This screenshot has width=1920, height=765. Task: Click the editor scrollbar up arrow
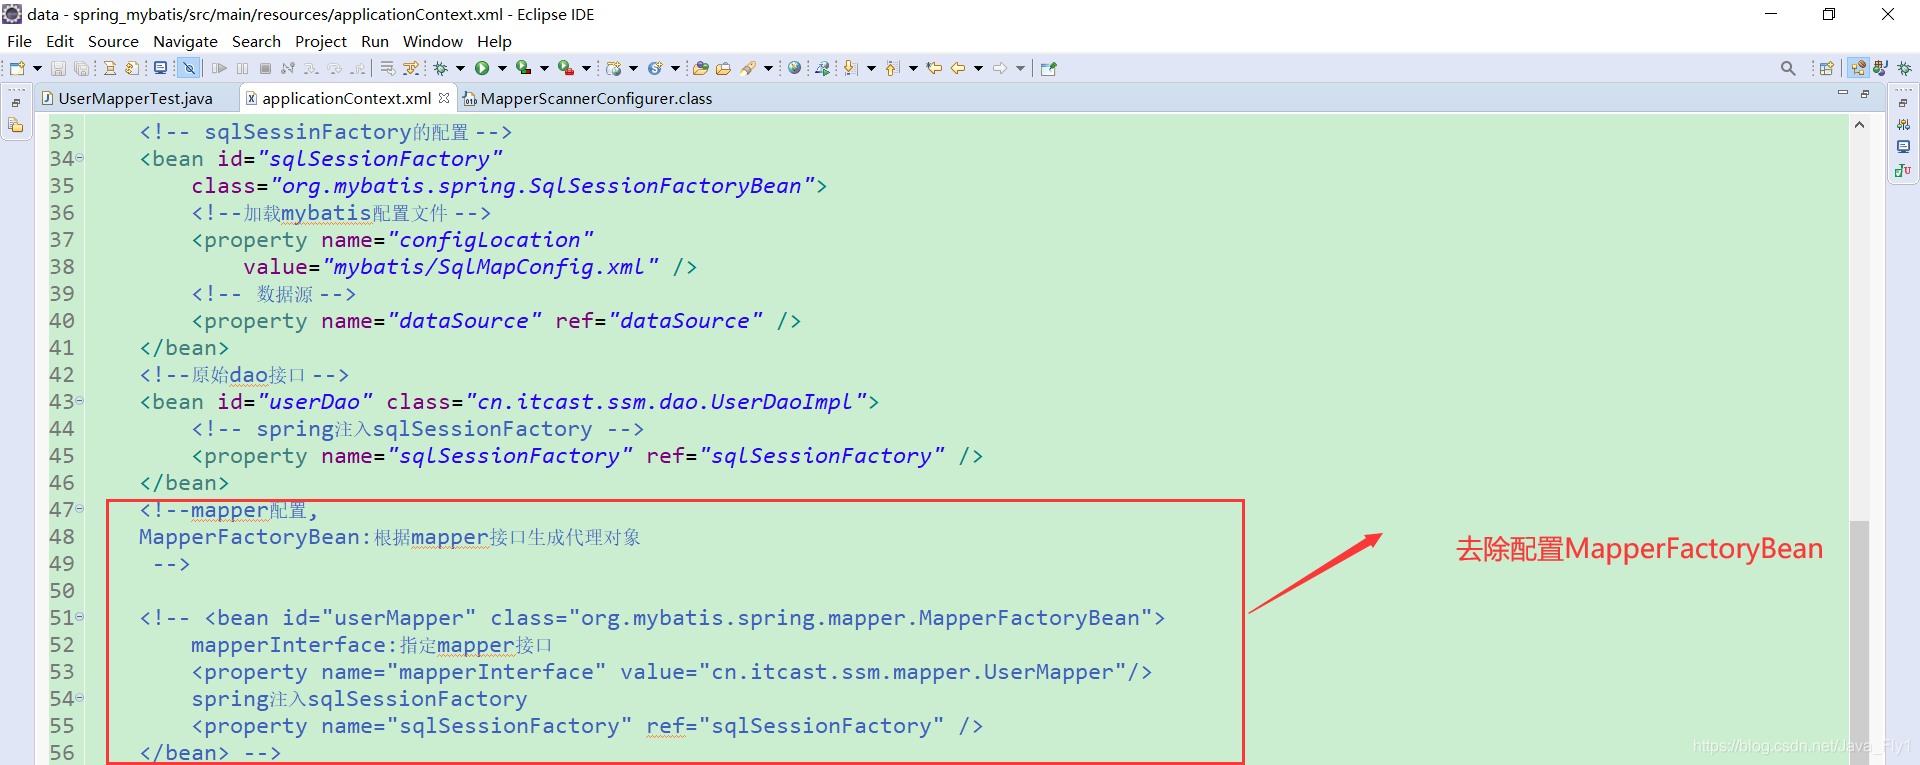[1859, 125]
